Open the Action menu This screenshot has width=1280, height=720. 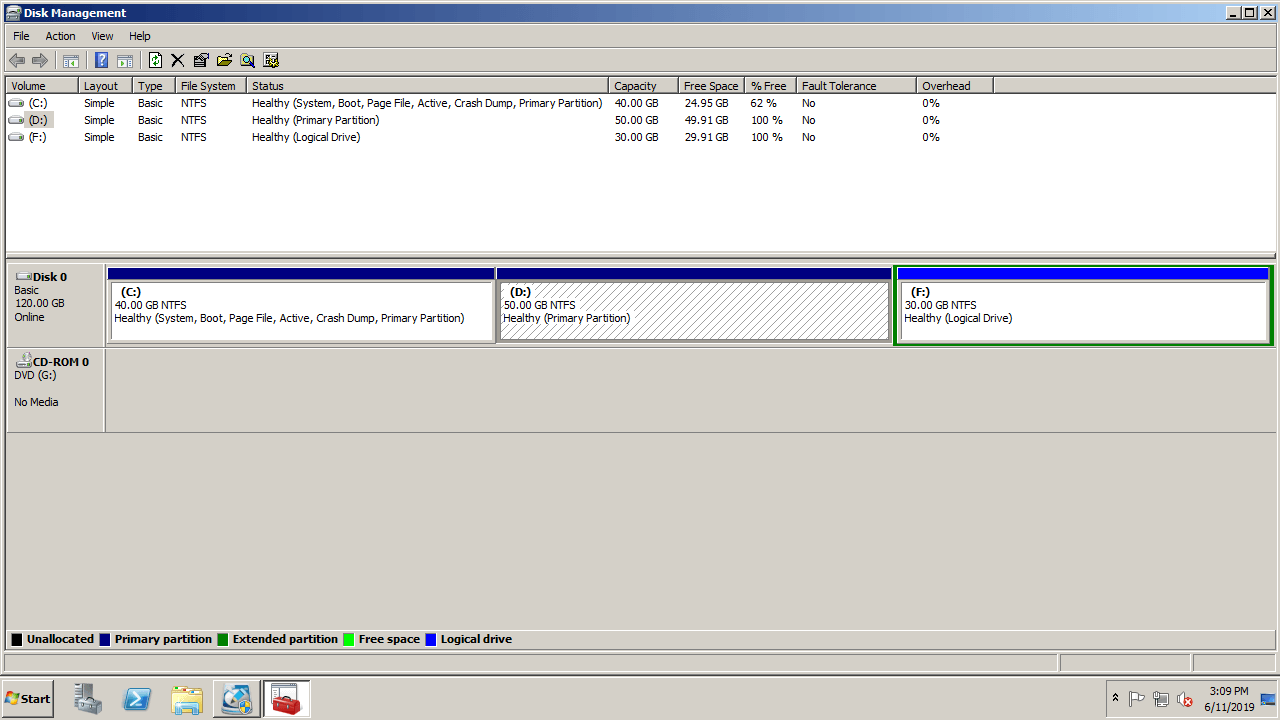(60, 36)
